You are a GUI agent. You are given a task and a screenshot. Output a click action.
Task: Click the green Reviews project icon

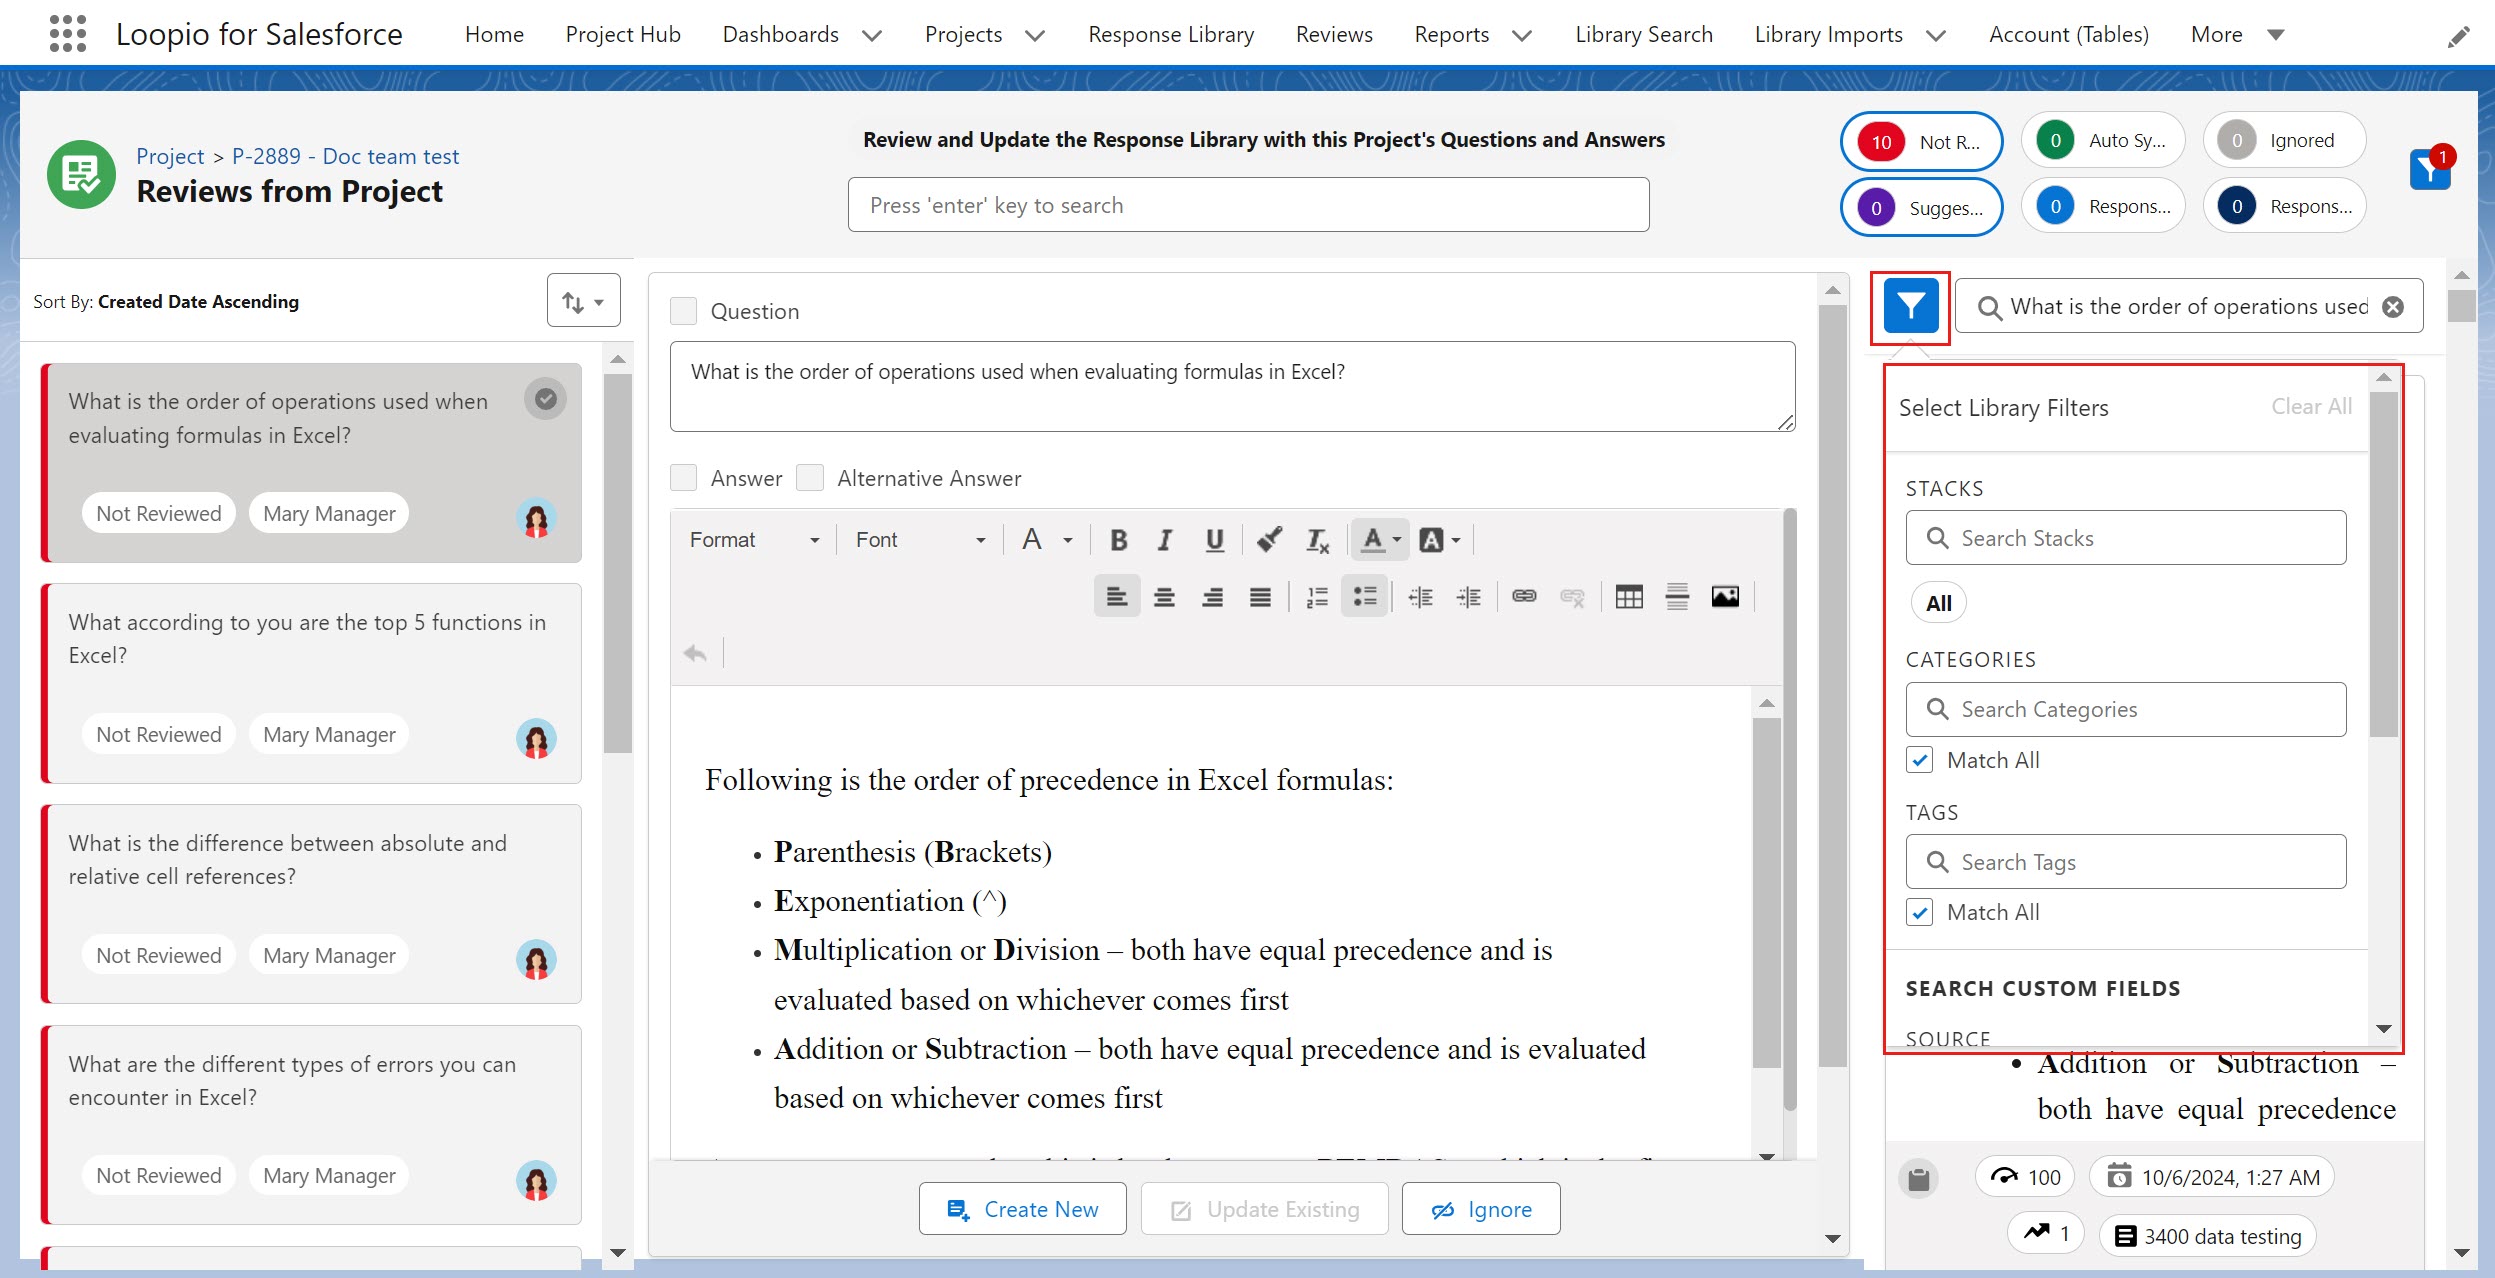(x=81, y=174)
